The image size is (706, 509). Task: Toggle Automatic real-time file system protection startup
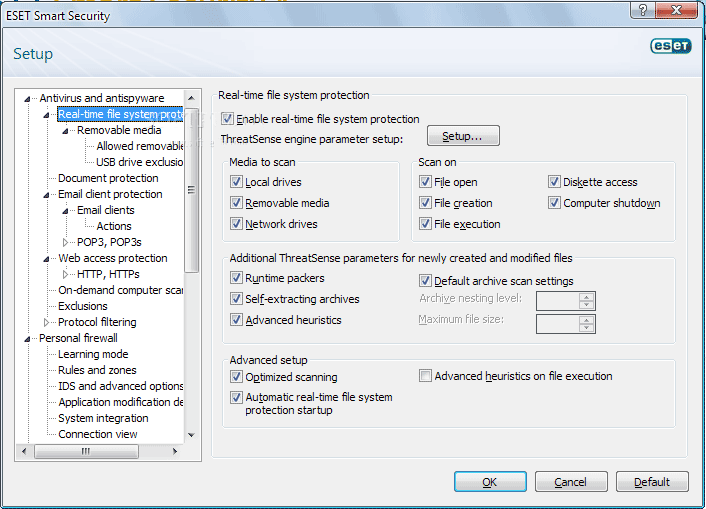pyautogui.click(x=236, y=397)
